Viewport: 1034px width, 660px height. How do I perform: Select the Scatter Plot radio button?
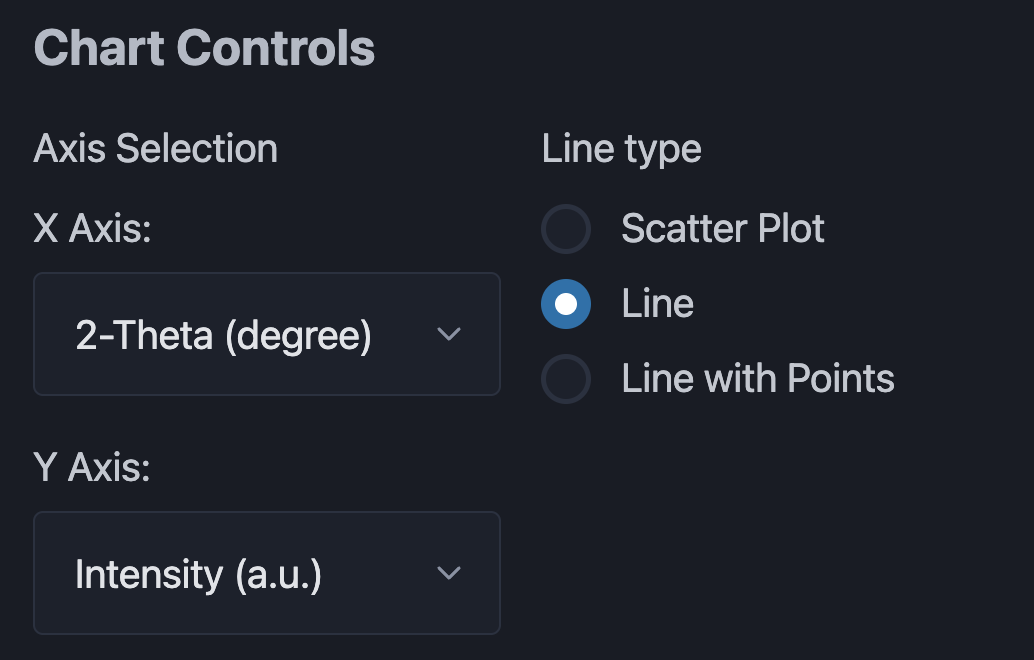(x=566, y=229)
